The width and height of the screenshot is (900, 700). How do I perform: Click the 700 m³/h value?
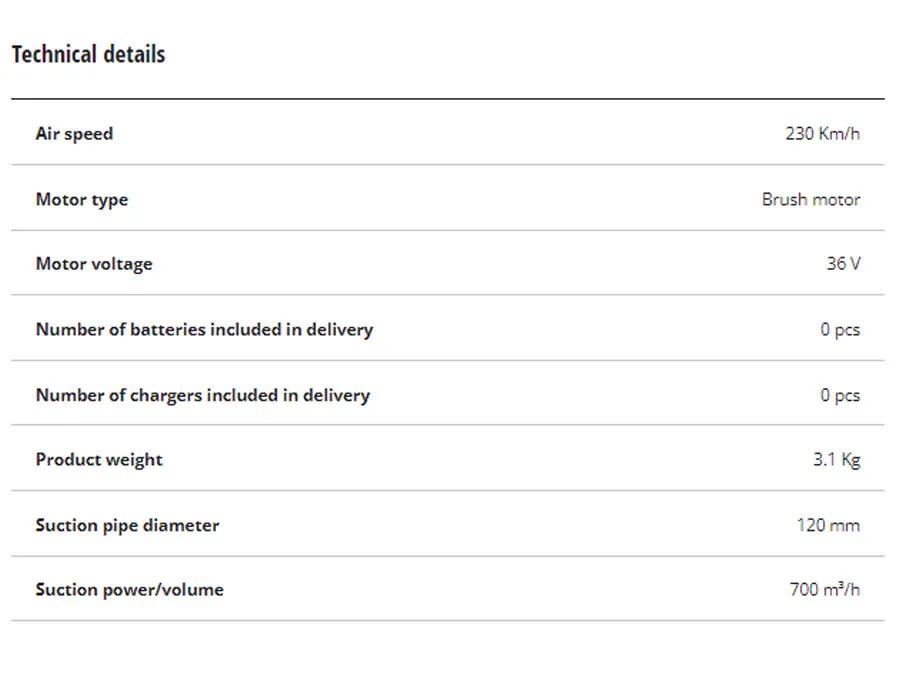click(825, 590)
